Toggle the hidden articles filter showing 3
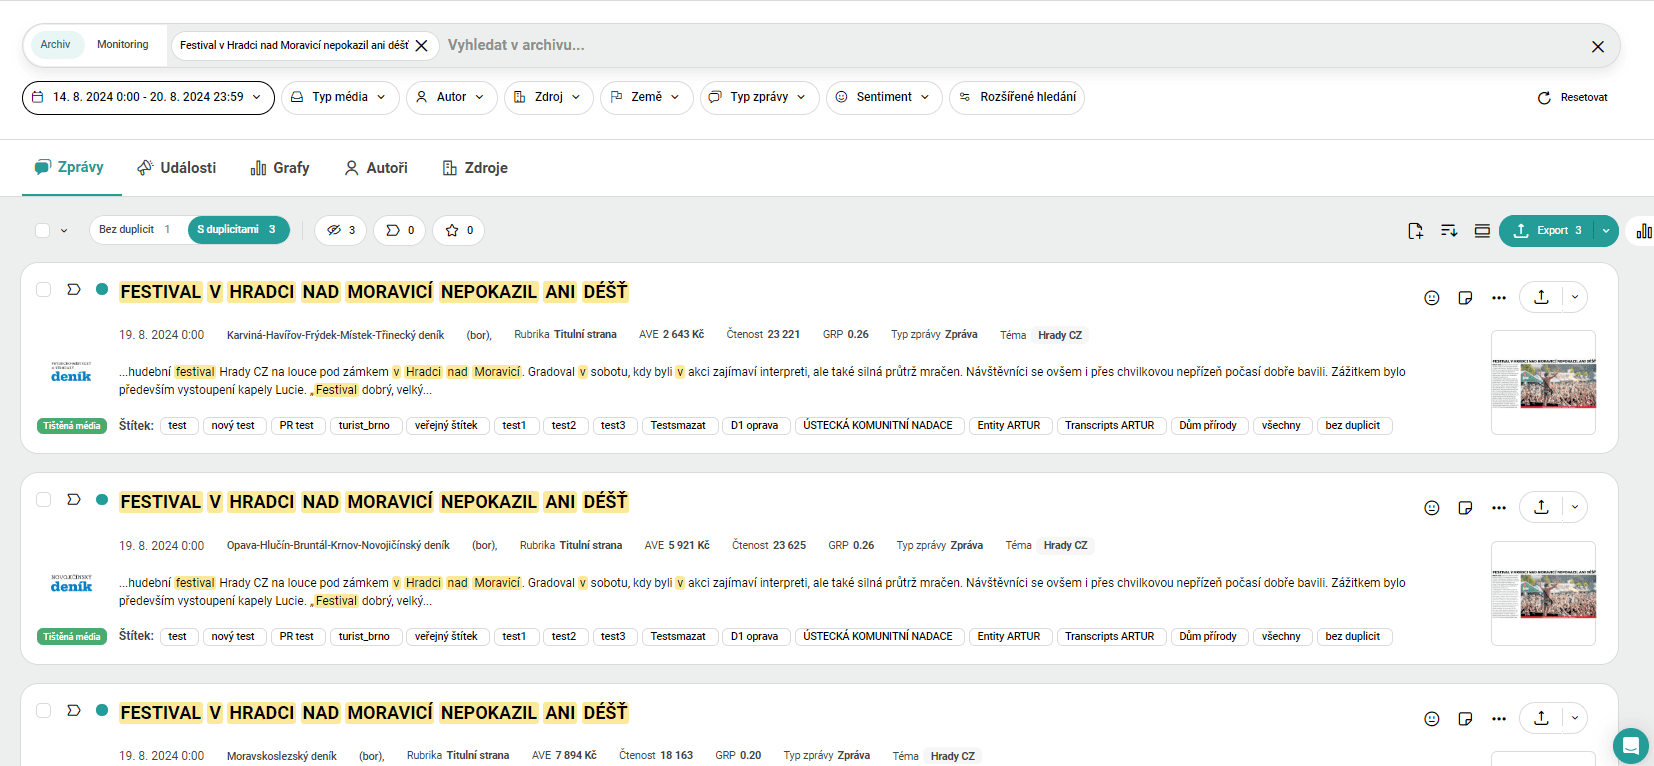This screenshot has height=766, width=1654. [x=341, y=231]
